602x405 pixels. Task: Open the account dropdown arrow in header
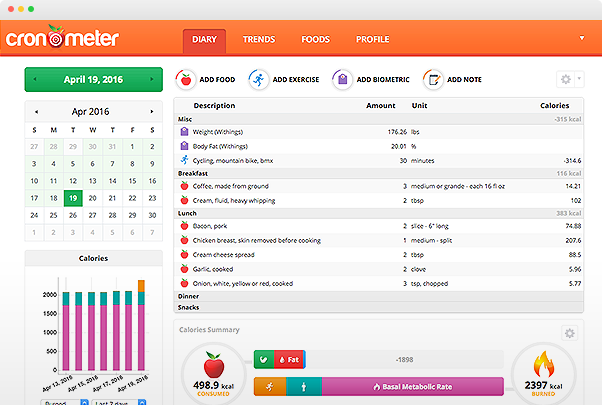582,38
